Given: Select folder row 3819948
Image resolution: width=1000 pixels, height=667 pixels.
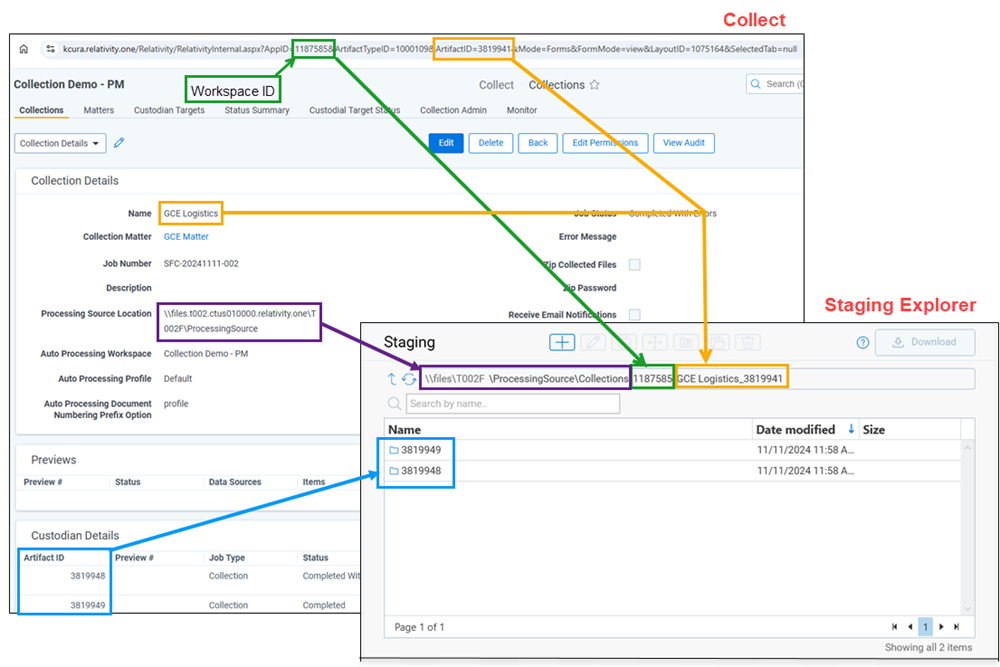Looking at the screenshot, I should [673, 471].
